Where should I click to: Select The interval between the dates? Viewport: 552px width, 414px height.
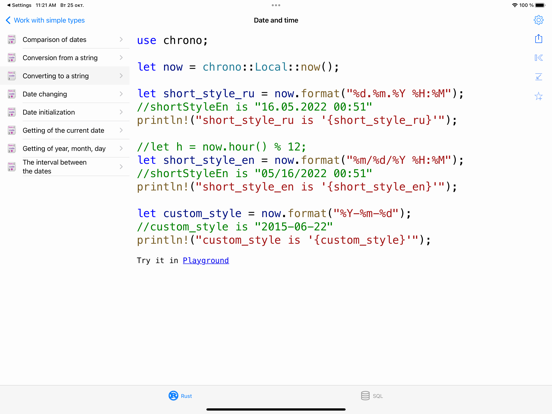coord(65,167)
